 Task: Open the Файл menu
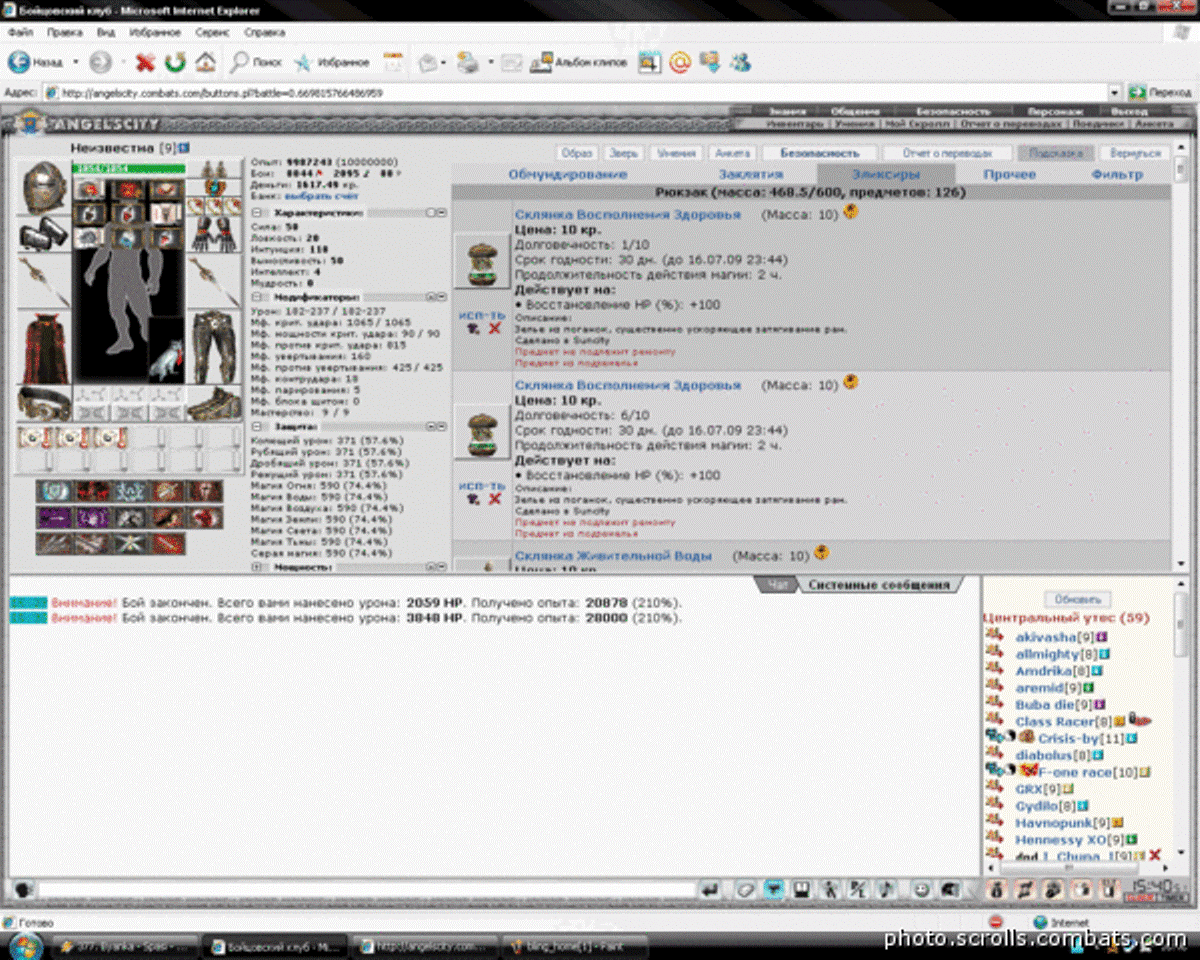tap(20, 32)
